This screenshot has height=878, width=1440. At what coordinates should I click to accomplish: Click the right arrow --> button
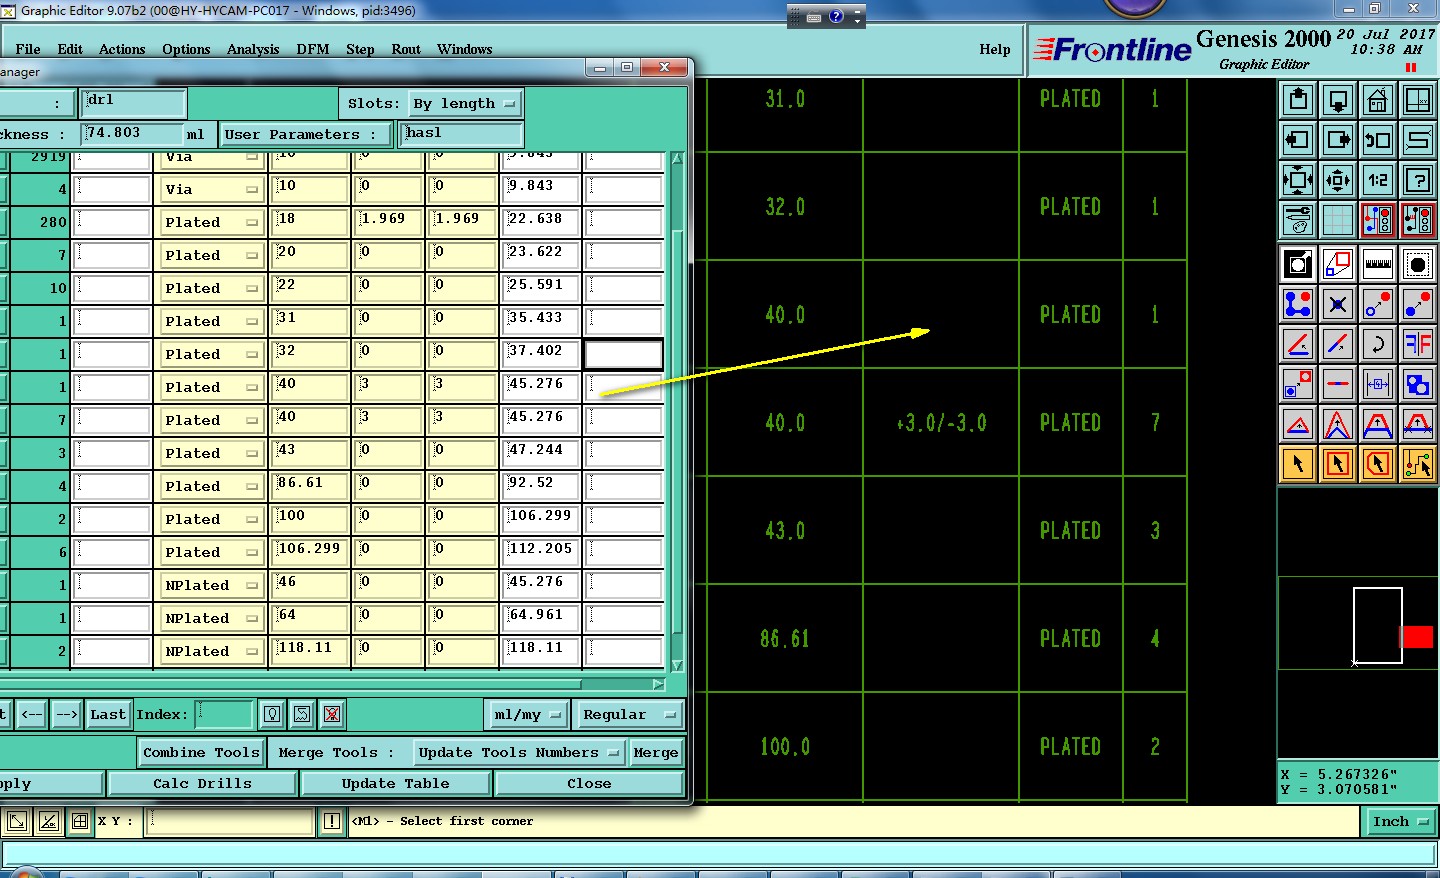pyautogui.click(x=67, y=714)
